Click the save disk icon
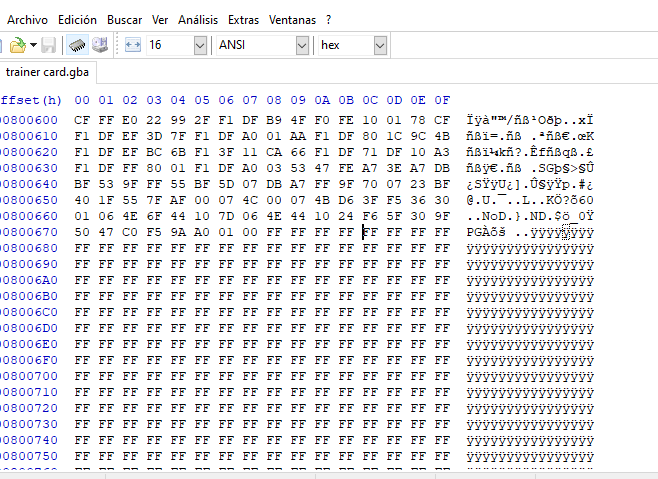This screenshot has height=479, width=658. pyautogui.click(x=48, y=45)
